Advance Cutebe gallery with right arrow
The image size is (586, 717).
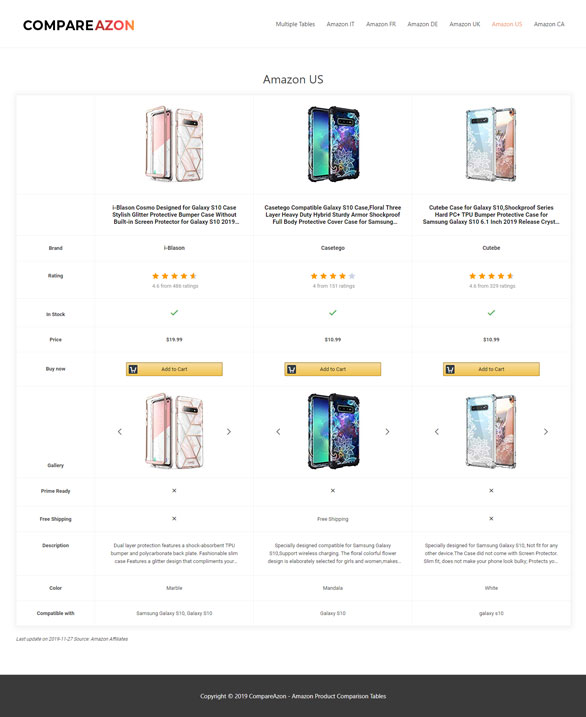(x=546, y=432)
